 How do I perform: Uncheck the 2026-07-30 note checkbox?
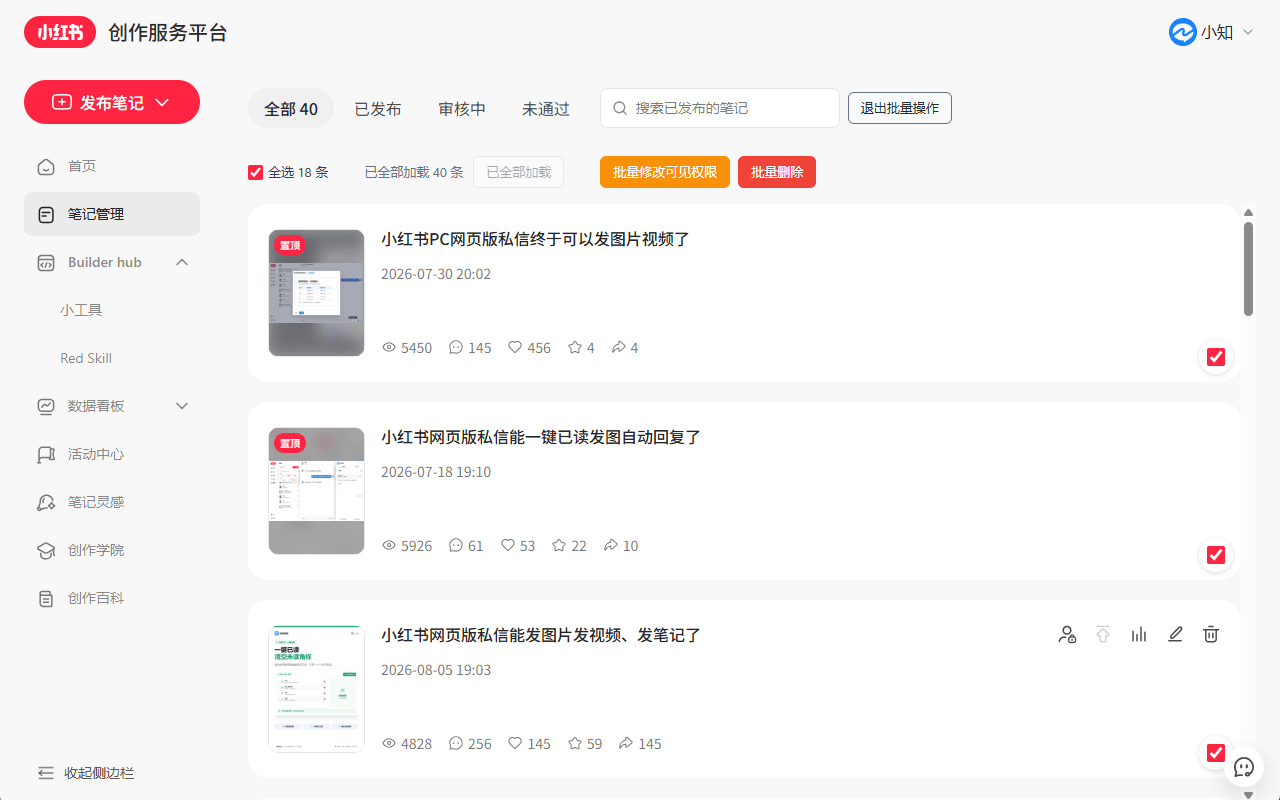[1216, 357]
